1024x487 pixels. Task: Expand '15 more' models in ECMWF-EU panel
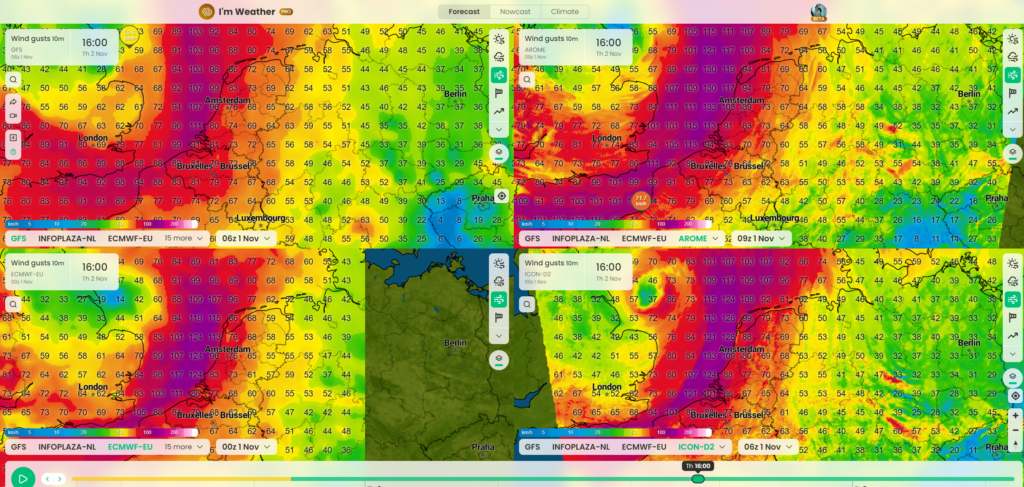pyautogui.click(x=184, y=447)
